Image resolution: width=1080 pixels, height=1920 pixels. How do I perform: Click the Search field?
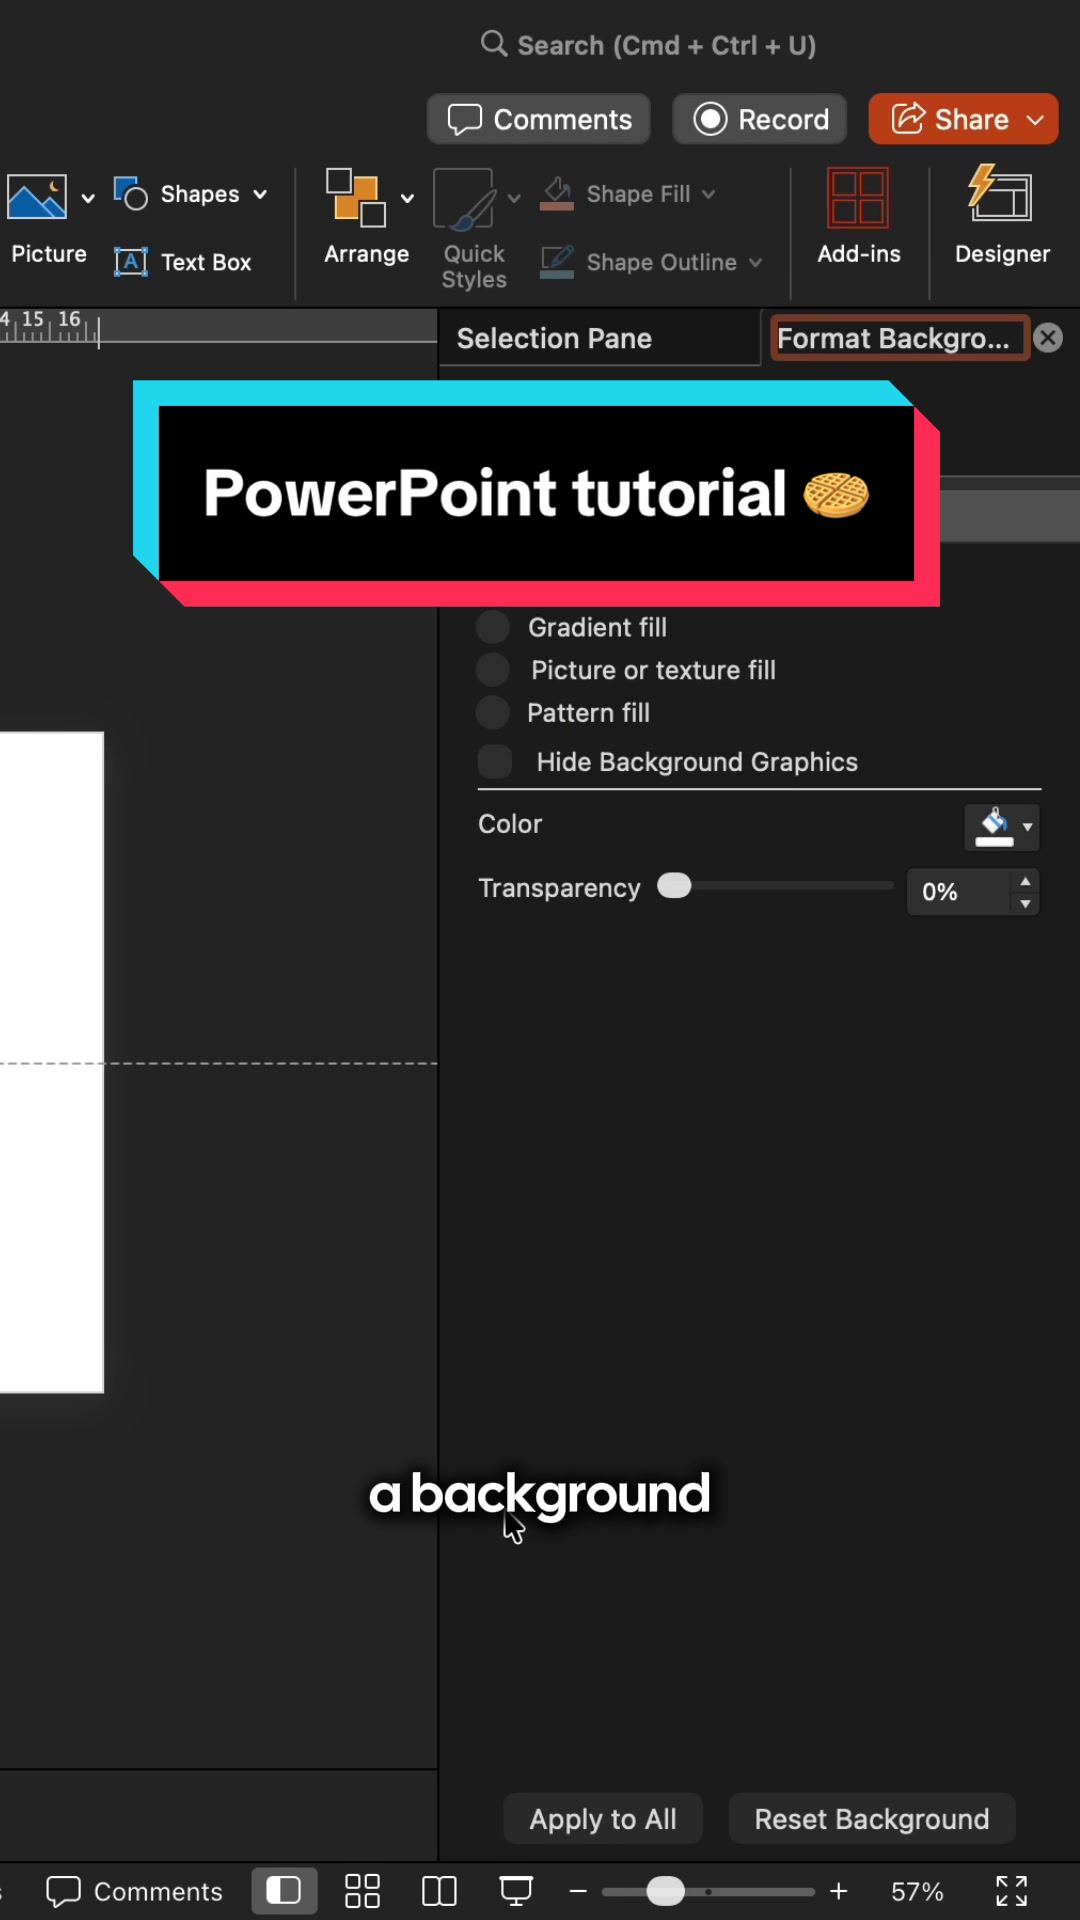click(x=648, y=45)
